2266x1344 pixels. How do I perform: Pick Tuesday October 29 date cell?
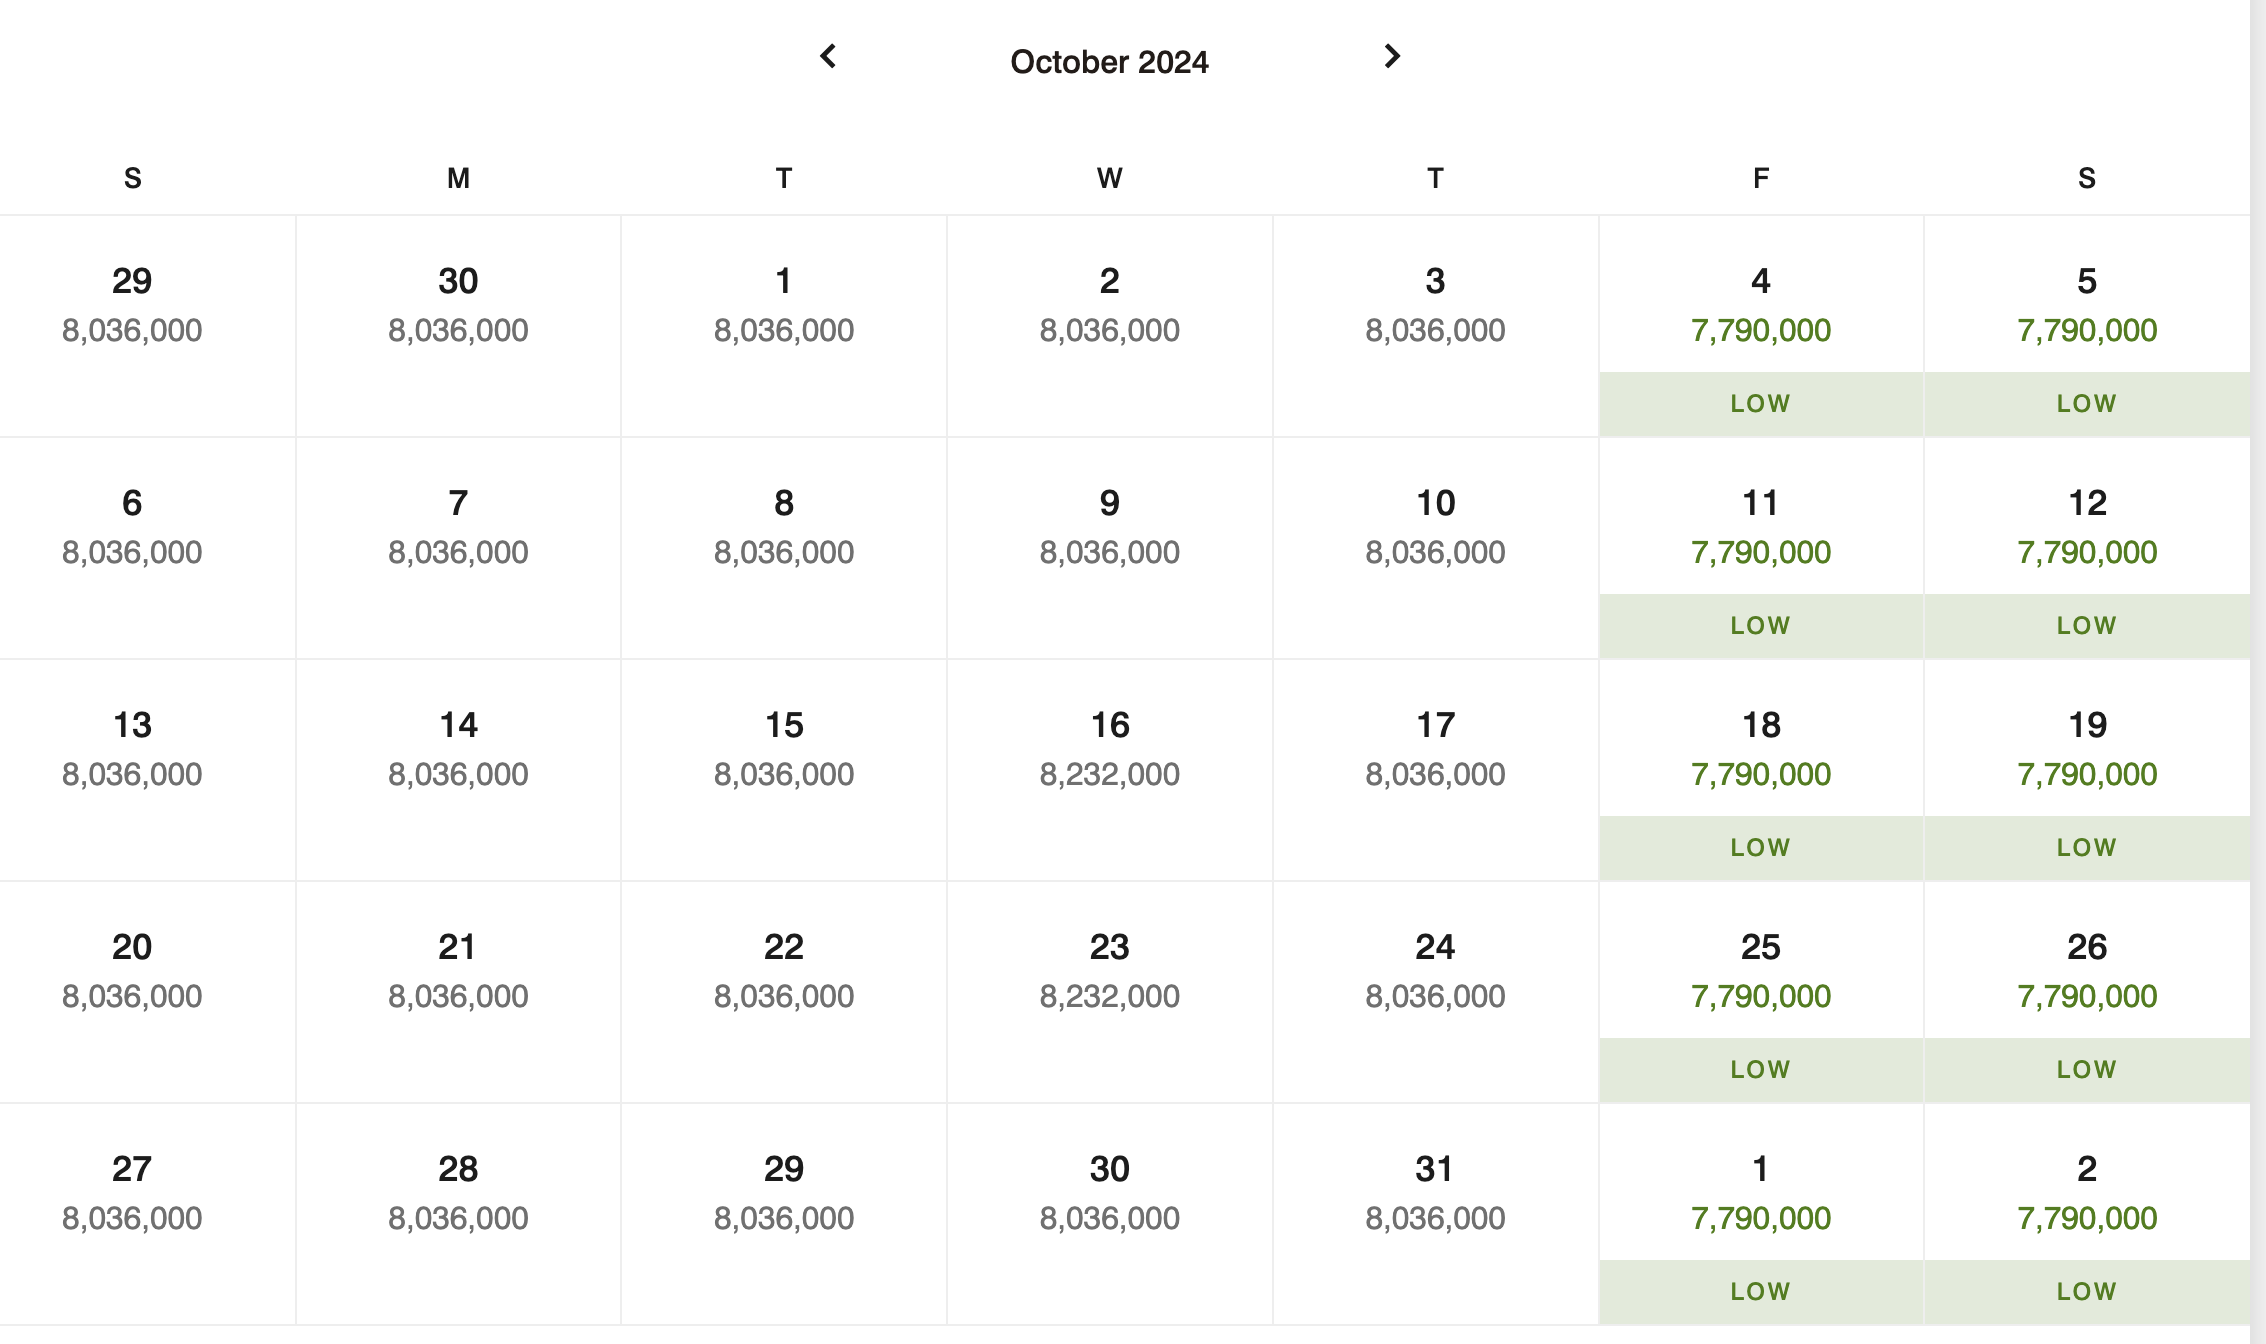tap(784, 1214)
